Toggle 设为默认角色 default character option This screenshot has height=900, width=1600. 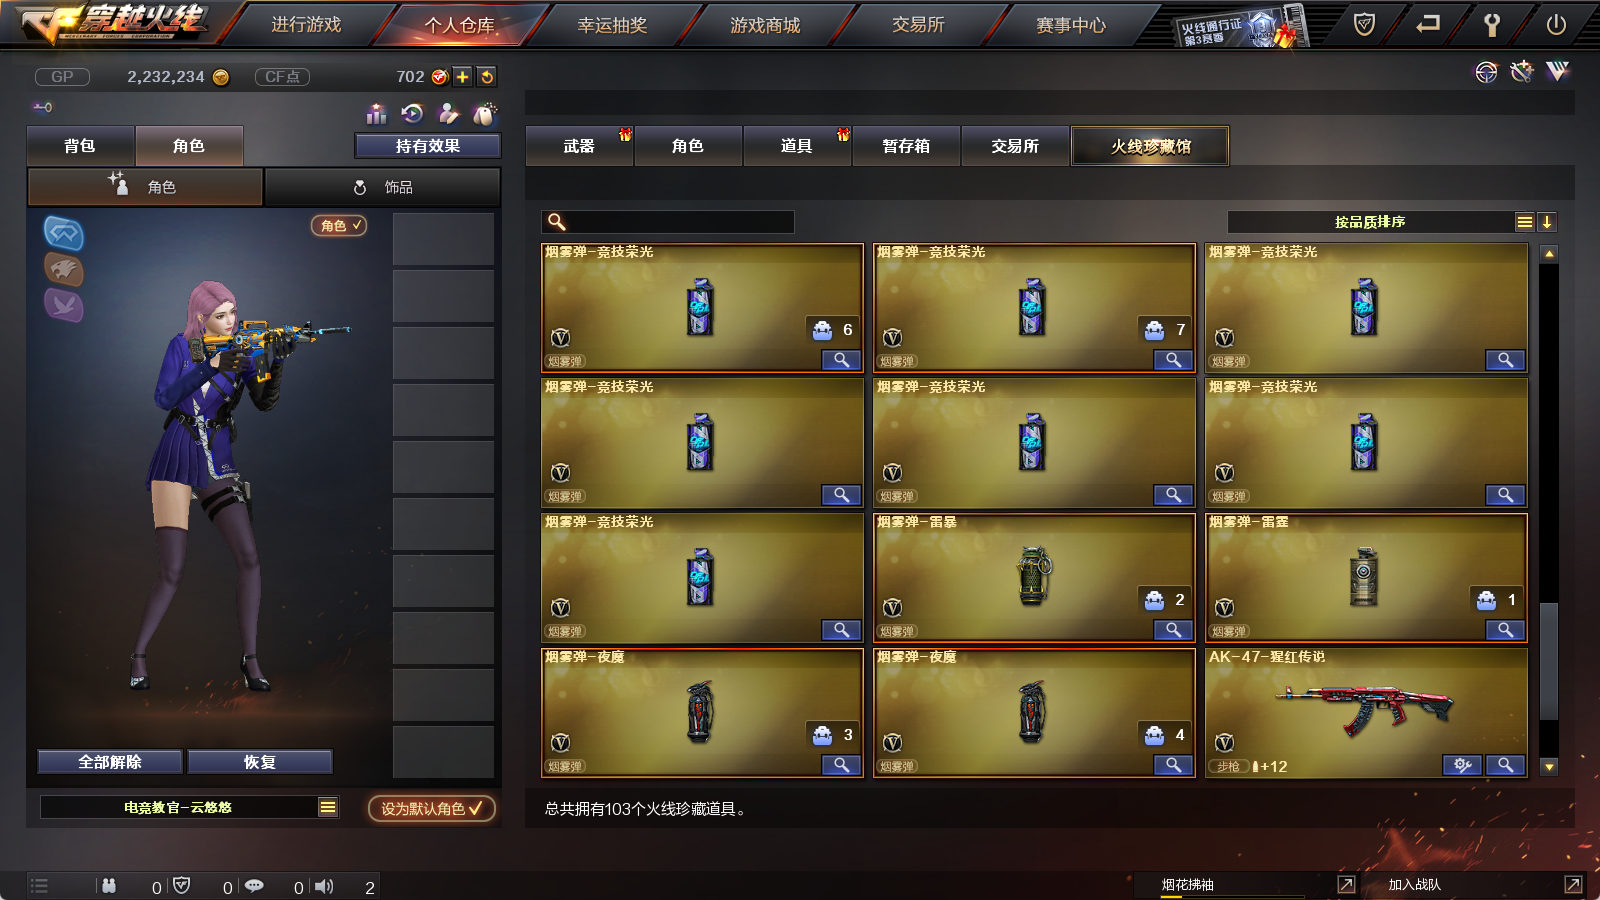(432, 808)
